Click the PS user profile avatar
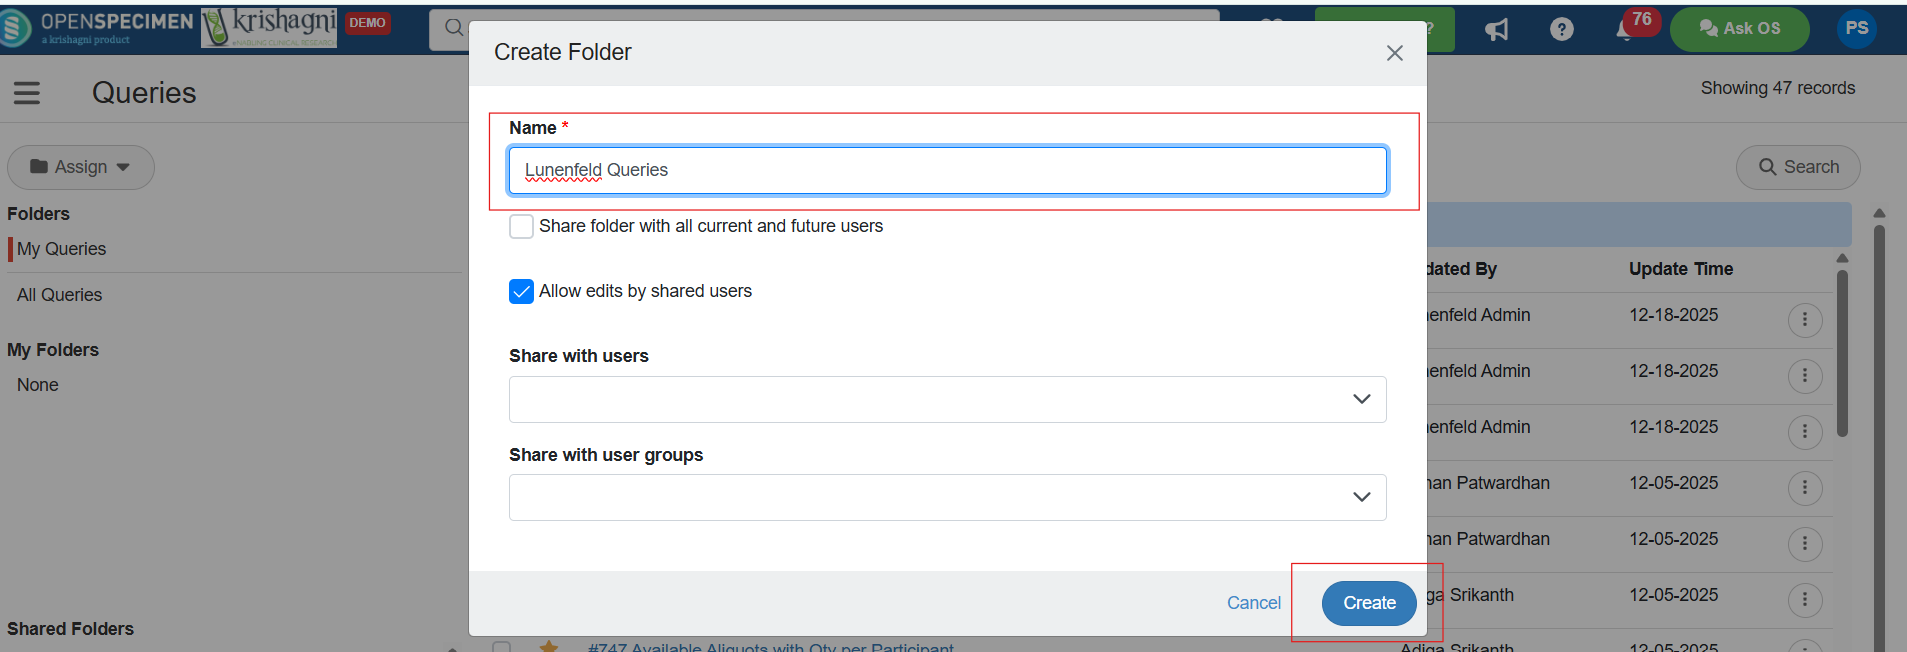Screen dimensions: 1907x652 pyautogui.click(x=1856, y=29)
